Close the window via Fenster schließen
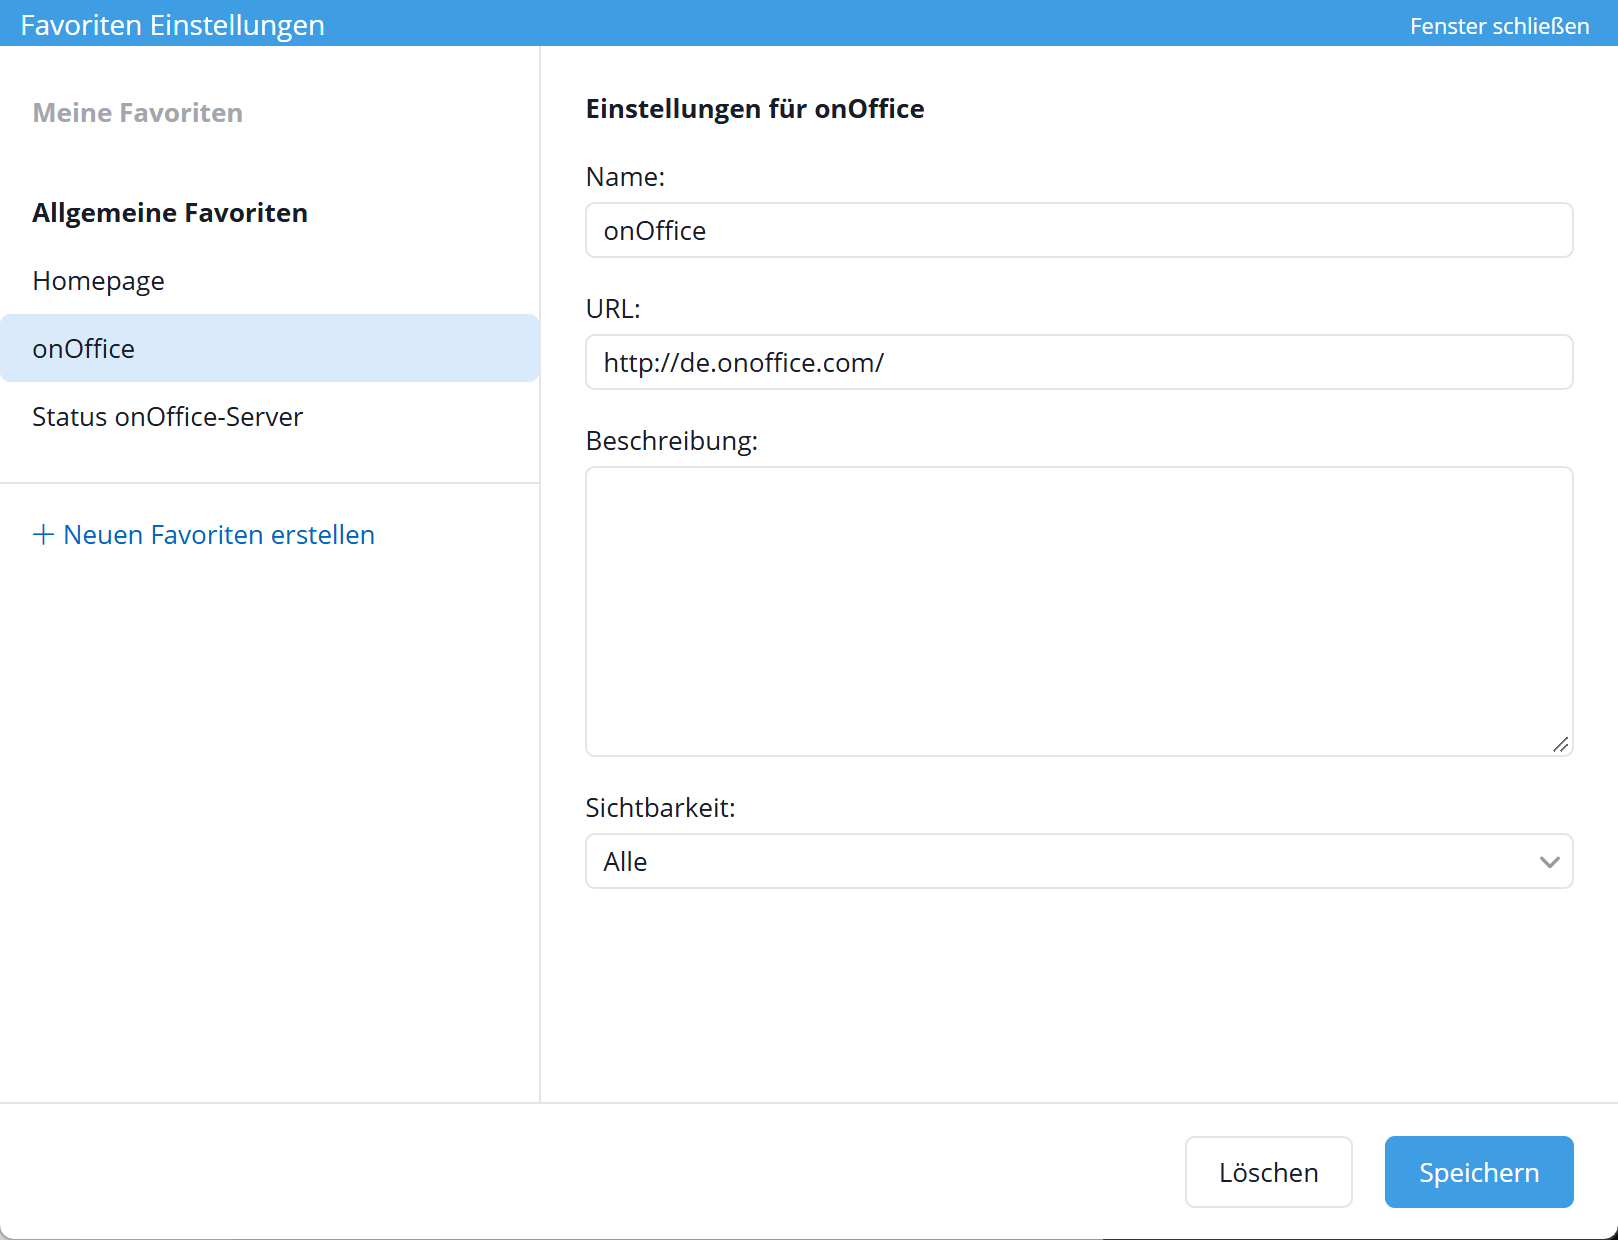This screenshot has height=1240, width=1618. click(1499, 26)
